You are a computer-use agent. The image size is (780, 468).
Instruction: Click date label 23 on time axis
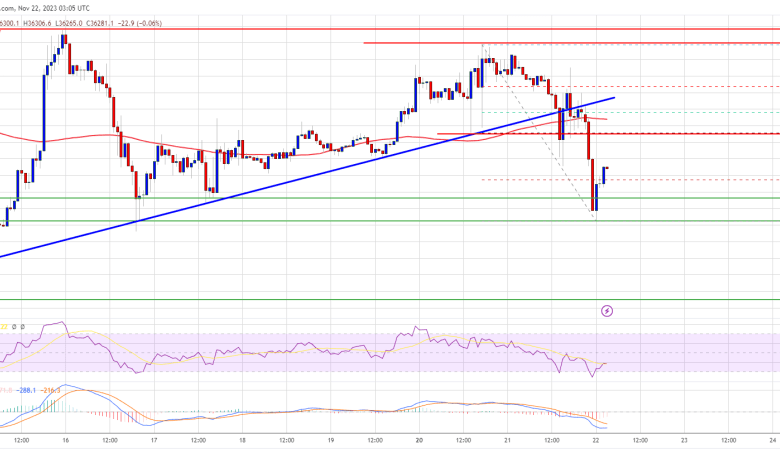click(684, 439)
